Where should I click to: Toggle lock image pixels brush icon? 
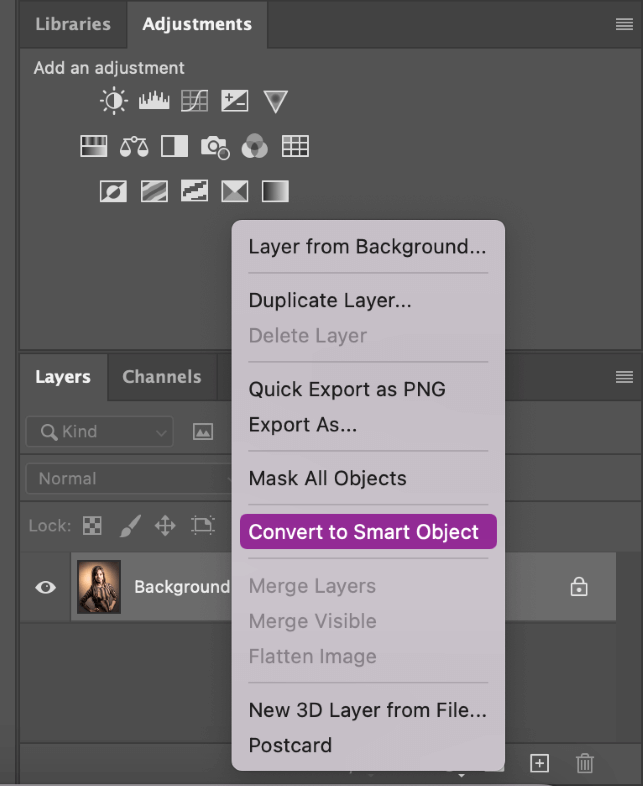pos(130,526)
